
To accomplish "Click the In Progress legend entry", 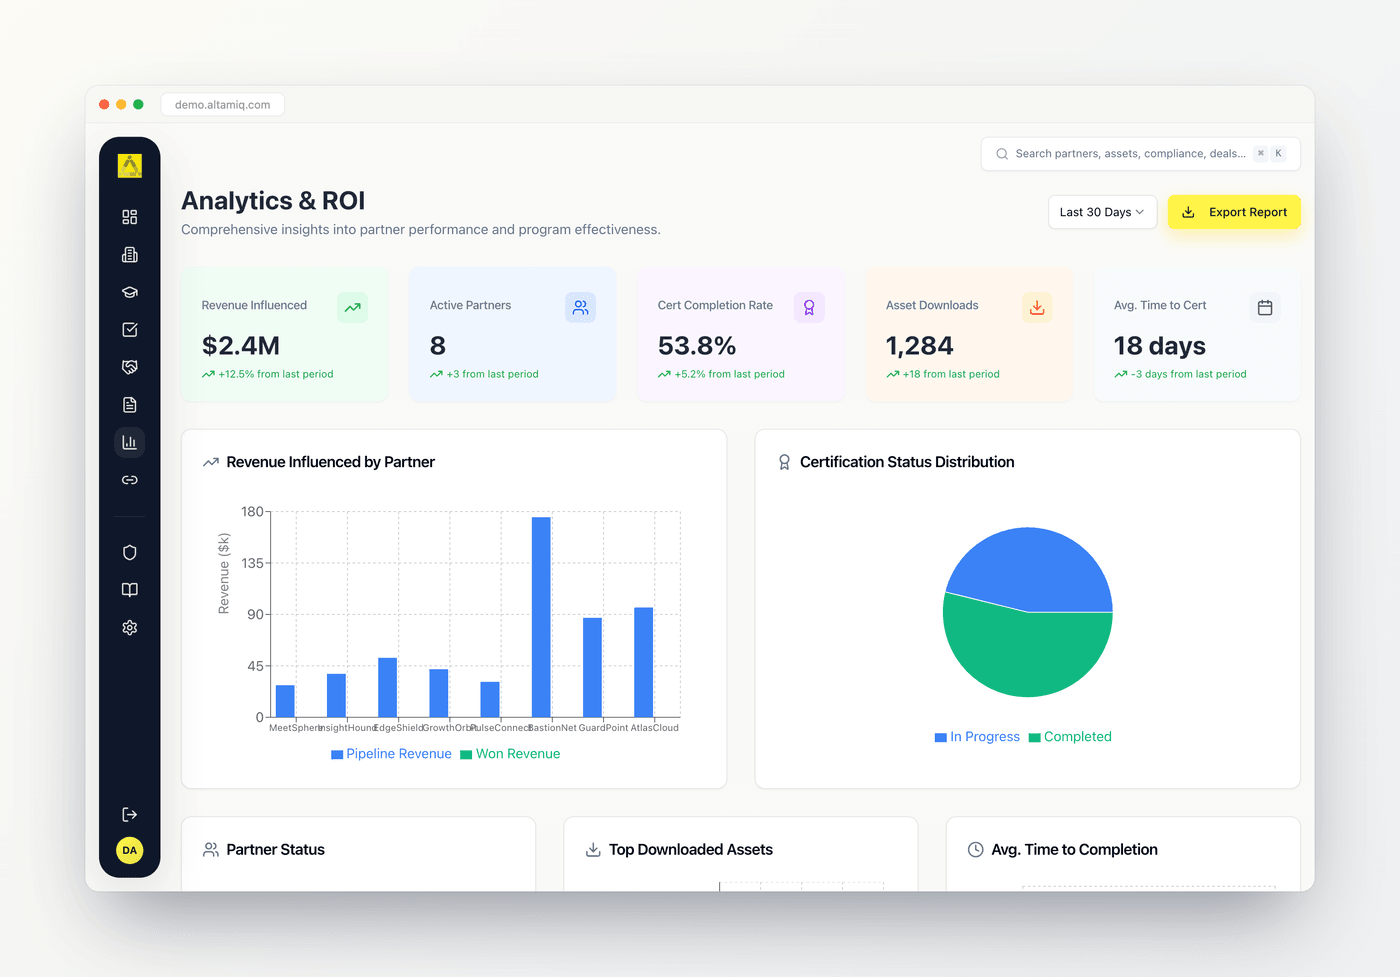I will [x=977, y=737].
